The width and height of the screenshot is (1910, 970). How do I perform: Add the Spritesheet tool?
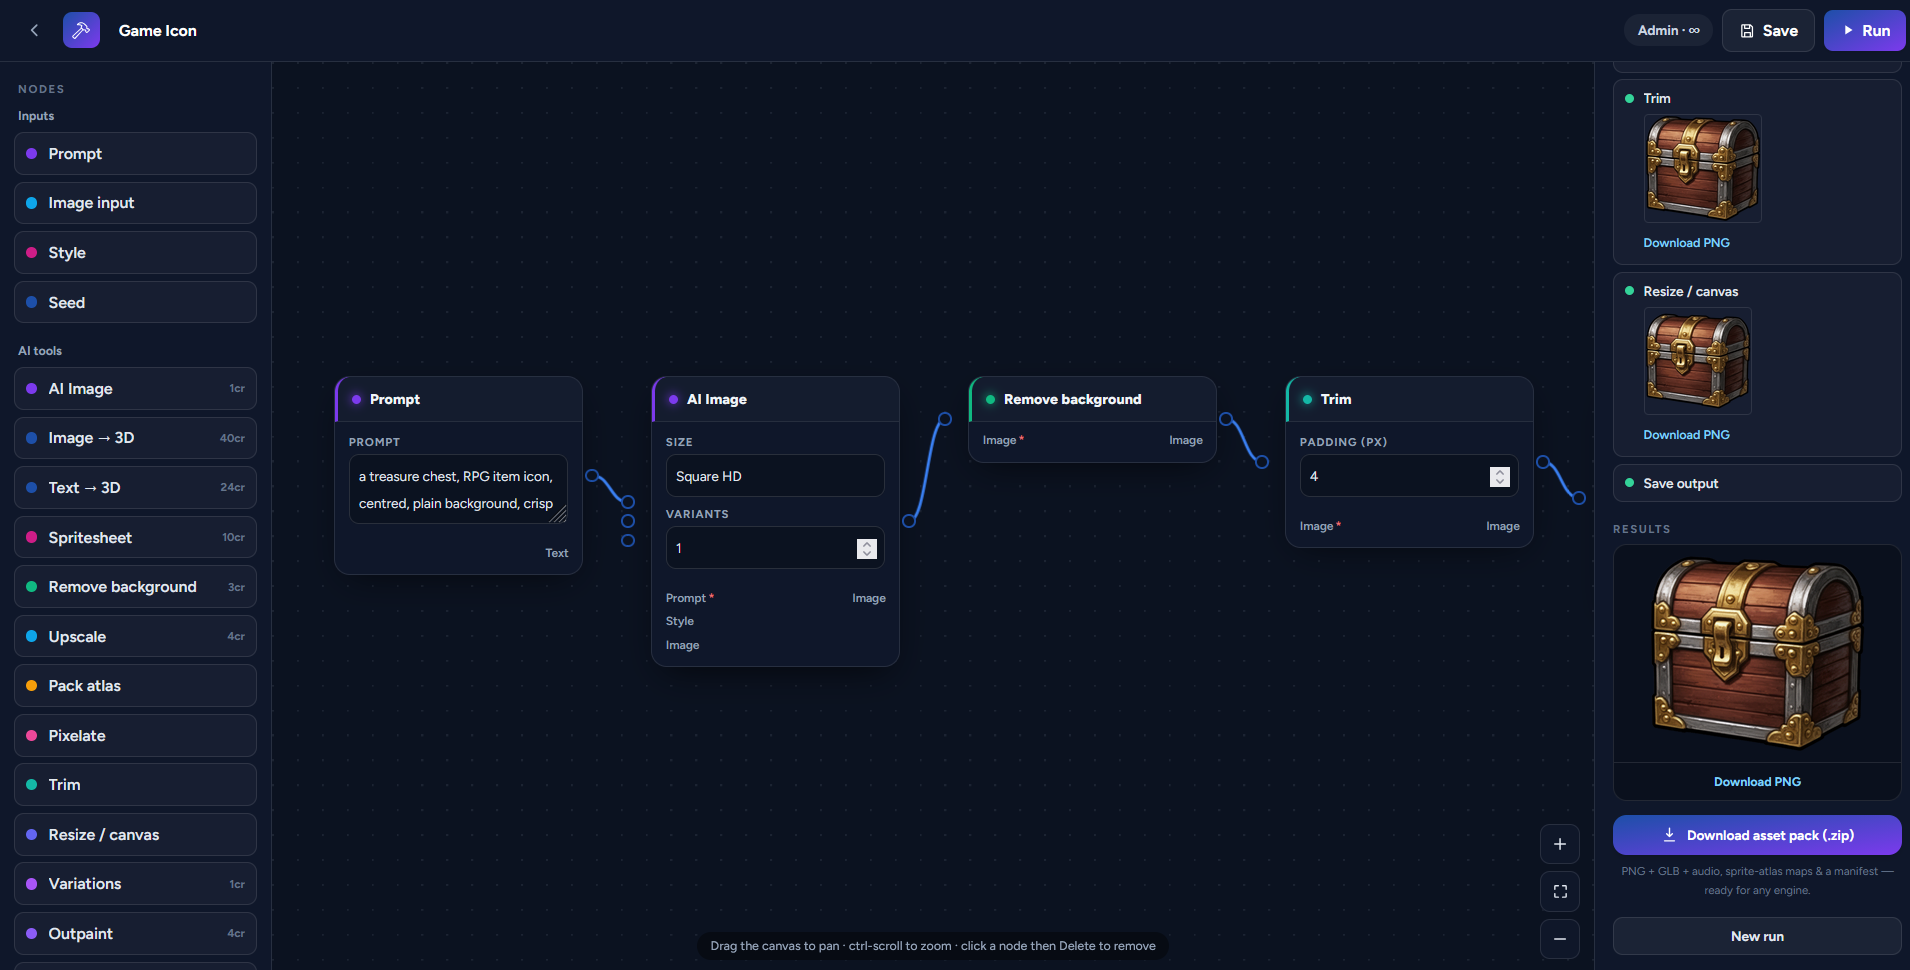[135, 537]
